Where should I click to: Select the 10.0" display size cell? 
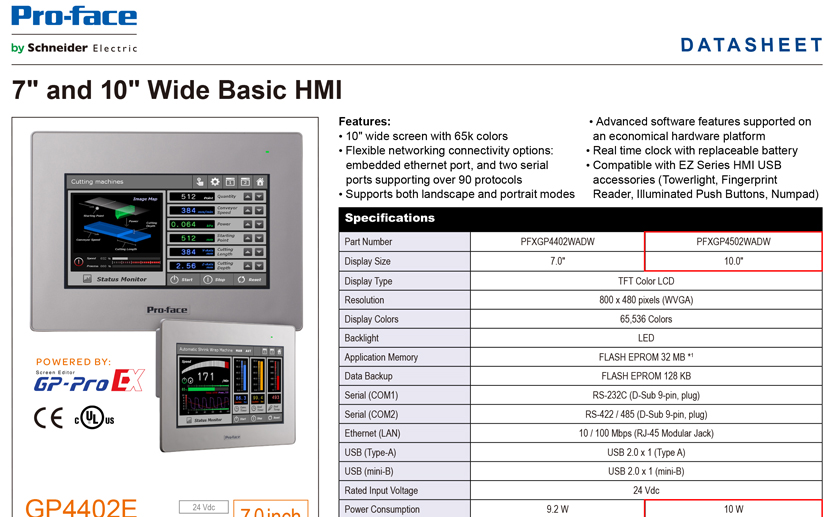tap(733, 261)
